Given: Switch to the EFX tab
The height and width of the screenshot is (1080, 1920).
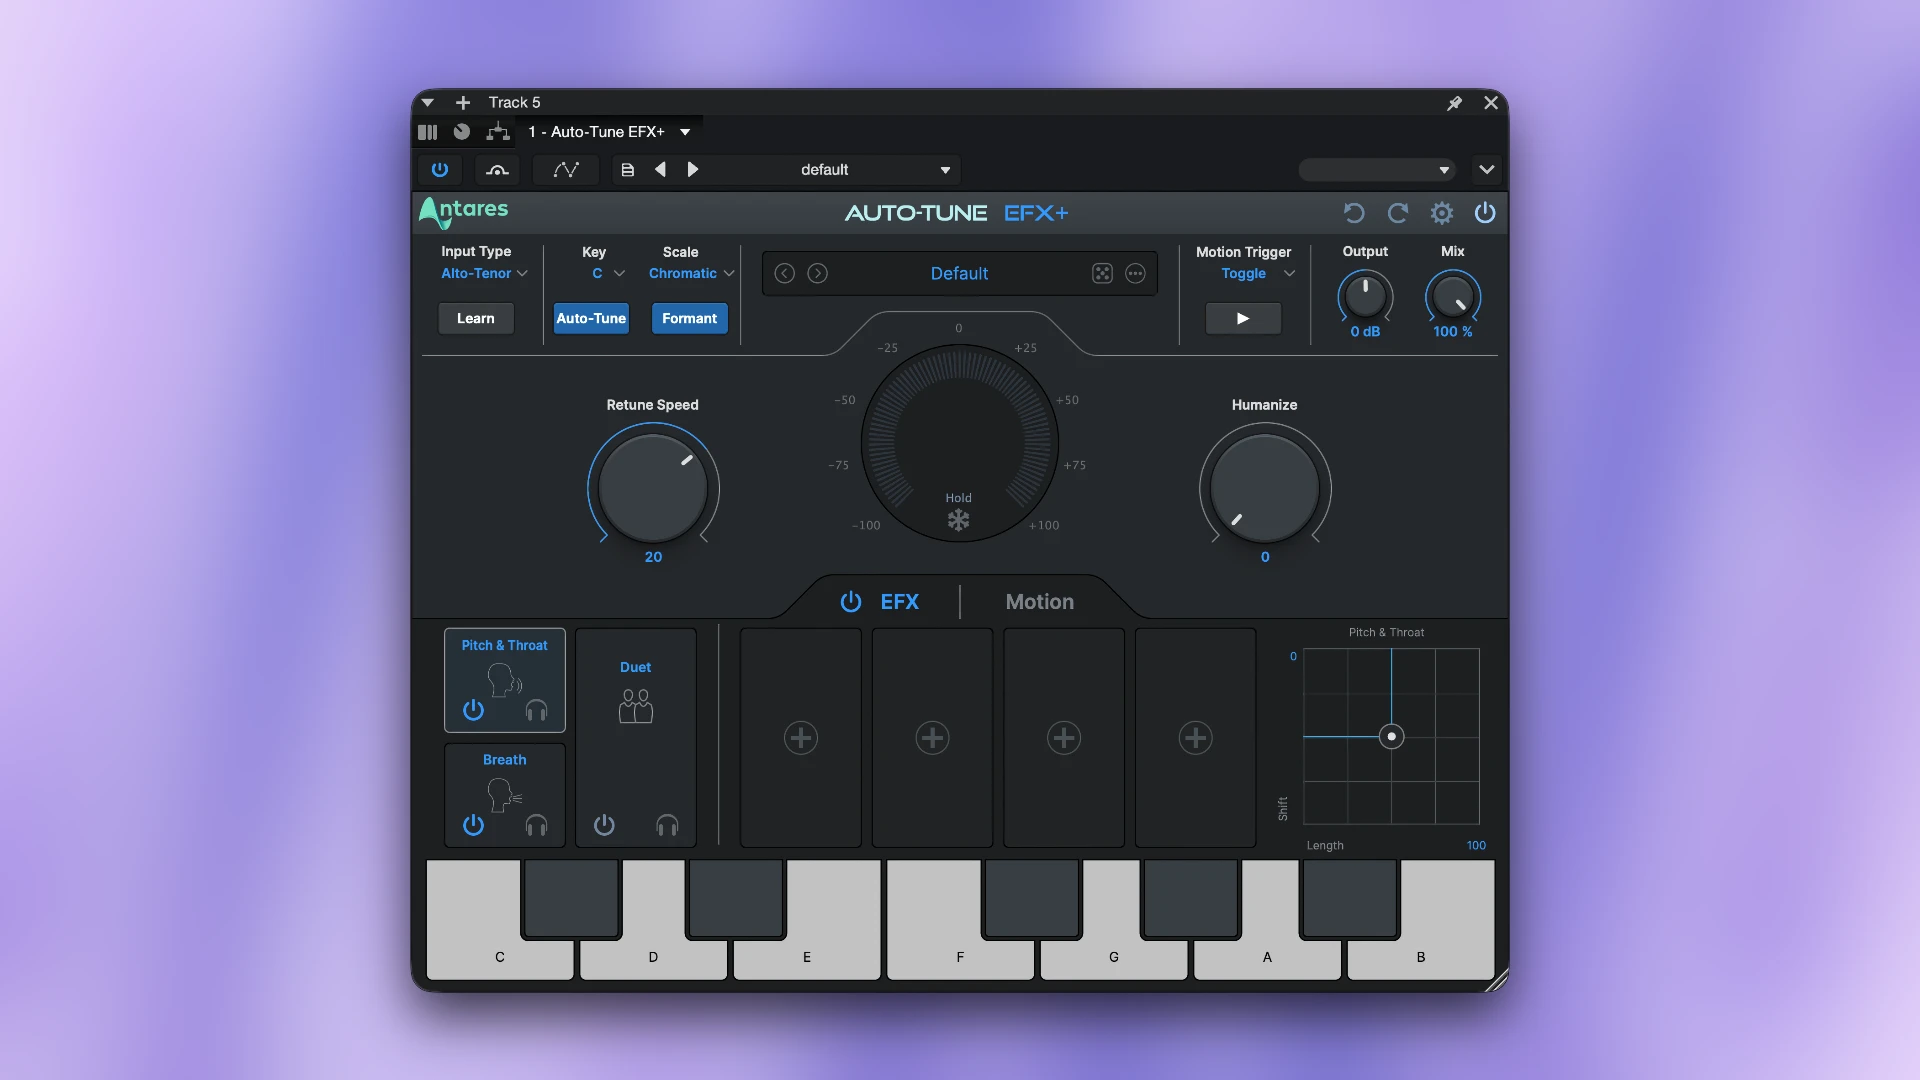Looking at the screenshot, I should 899,602.
